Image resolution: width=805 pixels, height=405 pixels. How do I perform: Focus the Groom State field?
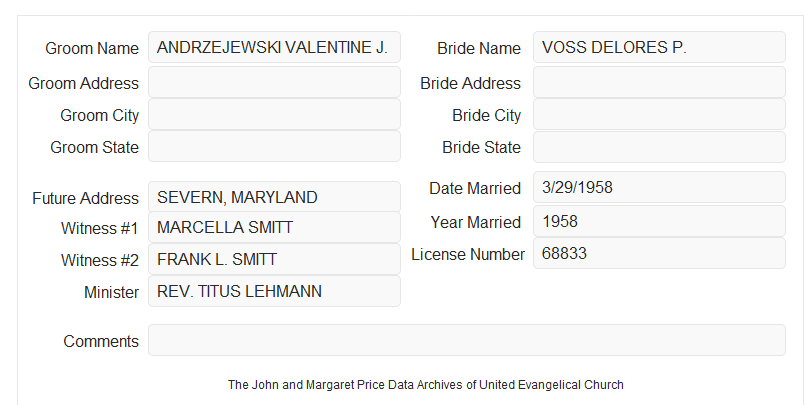[x=274, y=146]
